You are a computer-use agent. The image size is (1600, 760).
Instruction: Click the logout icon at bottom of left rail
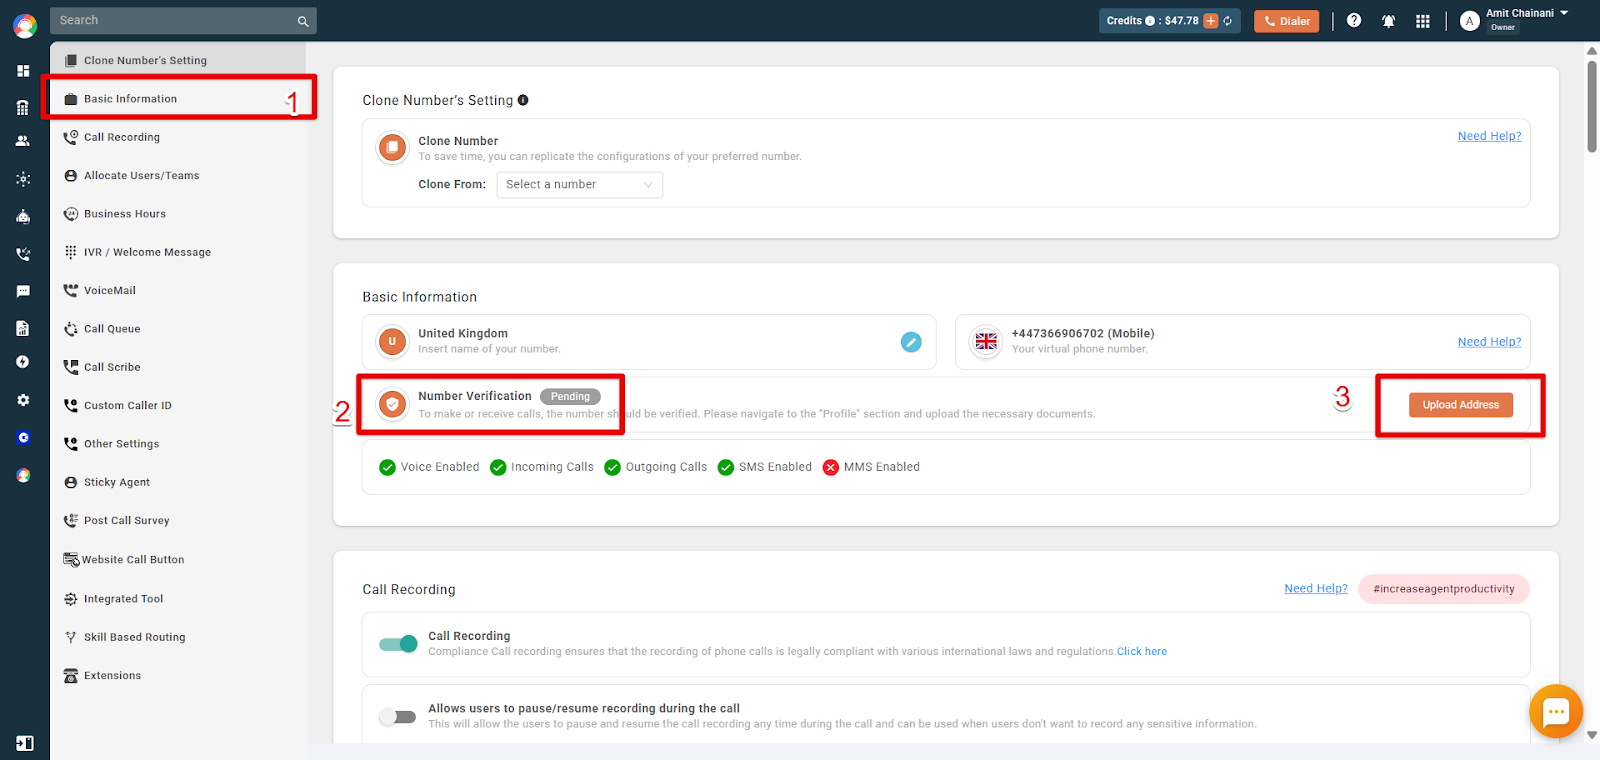(x=24, y=743)
